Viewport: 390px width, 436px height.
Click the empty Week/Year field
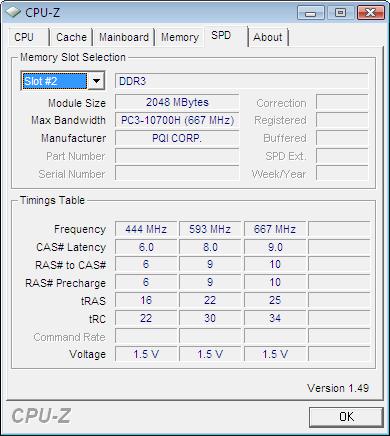click(x=342, y=174)
